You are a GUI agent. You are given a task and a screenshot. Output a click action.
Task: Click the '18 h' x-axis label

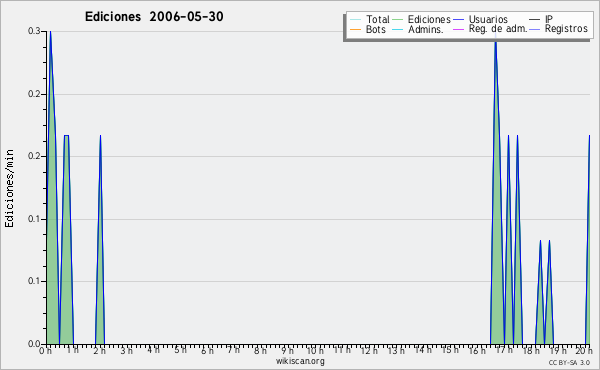click(531, 350)
